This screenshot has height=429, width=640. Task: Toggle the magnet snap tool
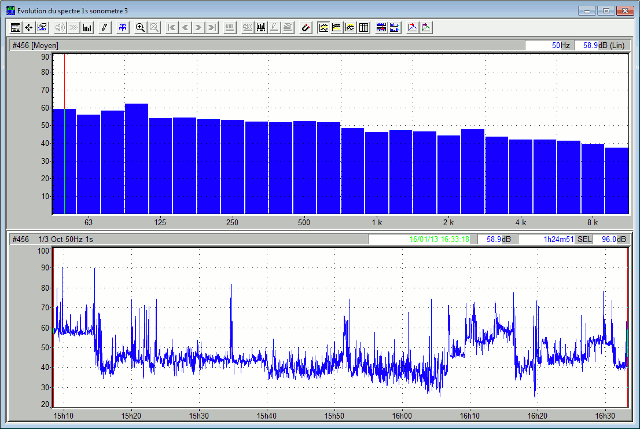306,27
